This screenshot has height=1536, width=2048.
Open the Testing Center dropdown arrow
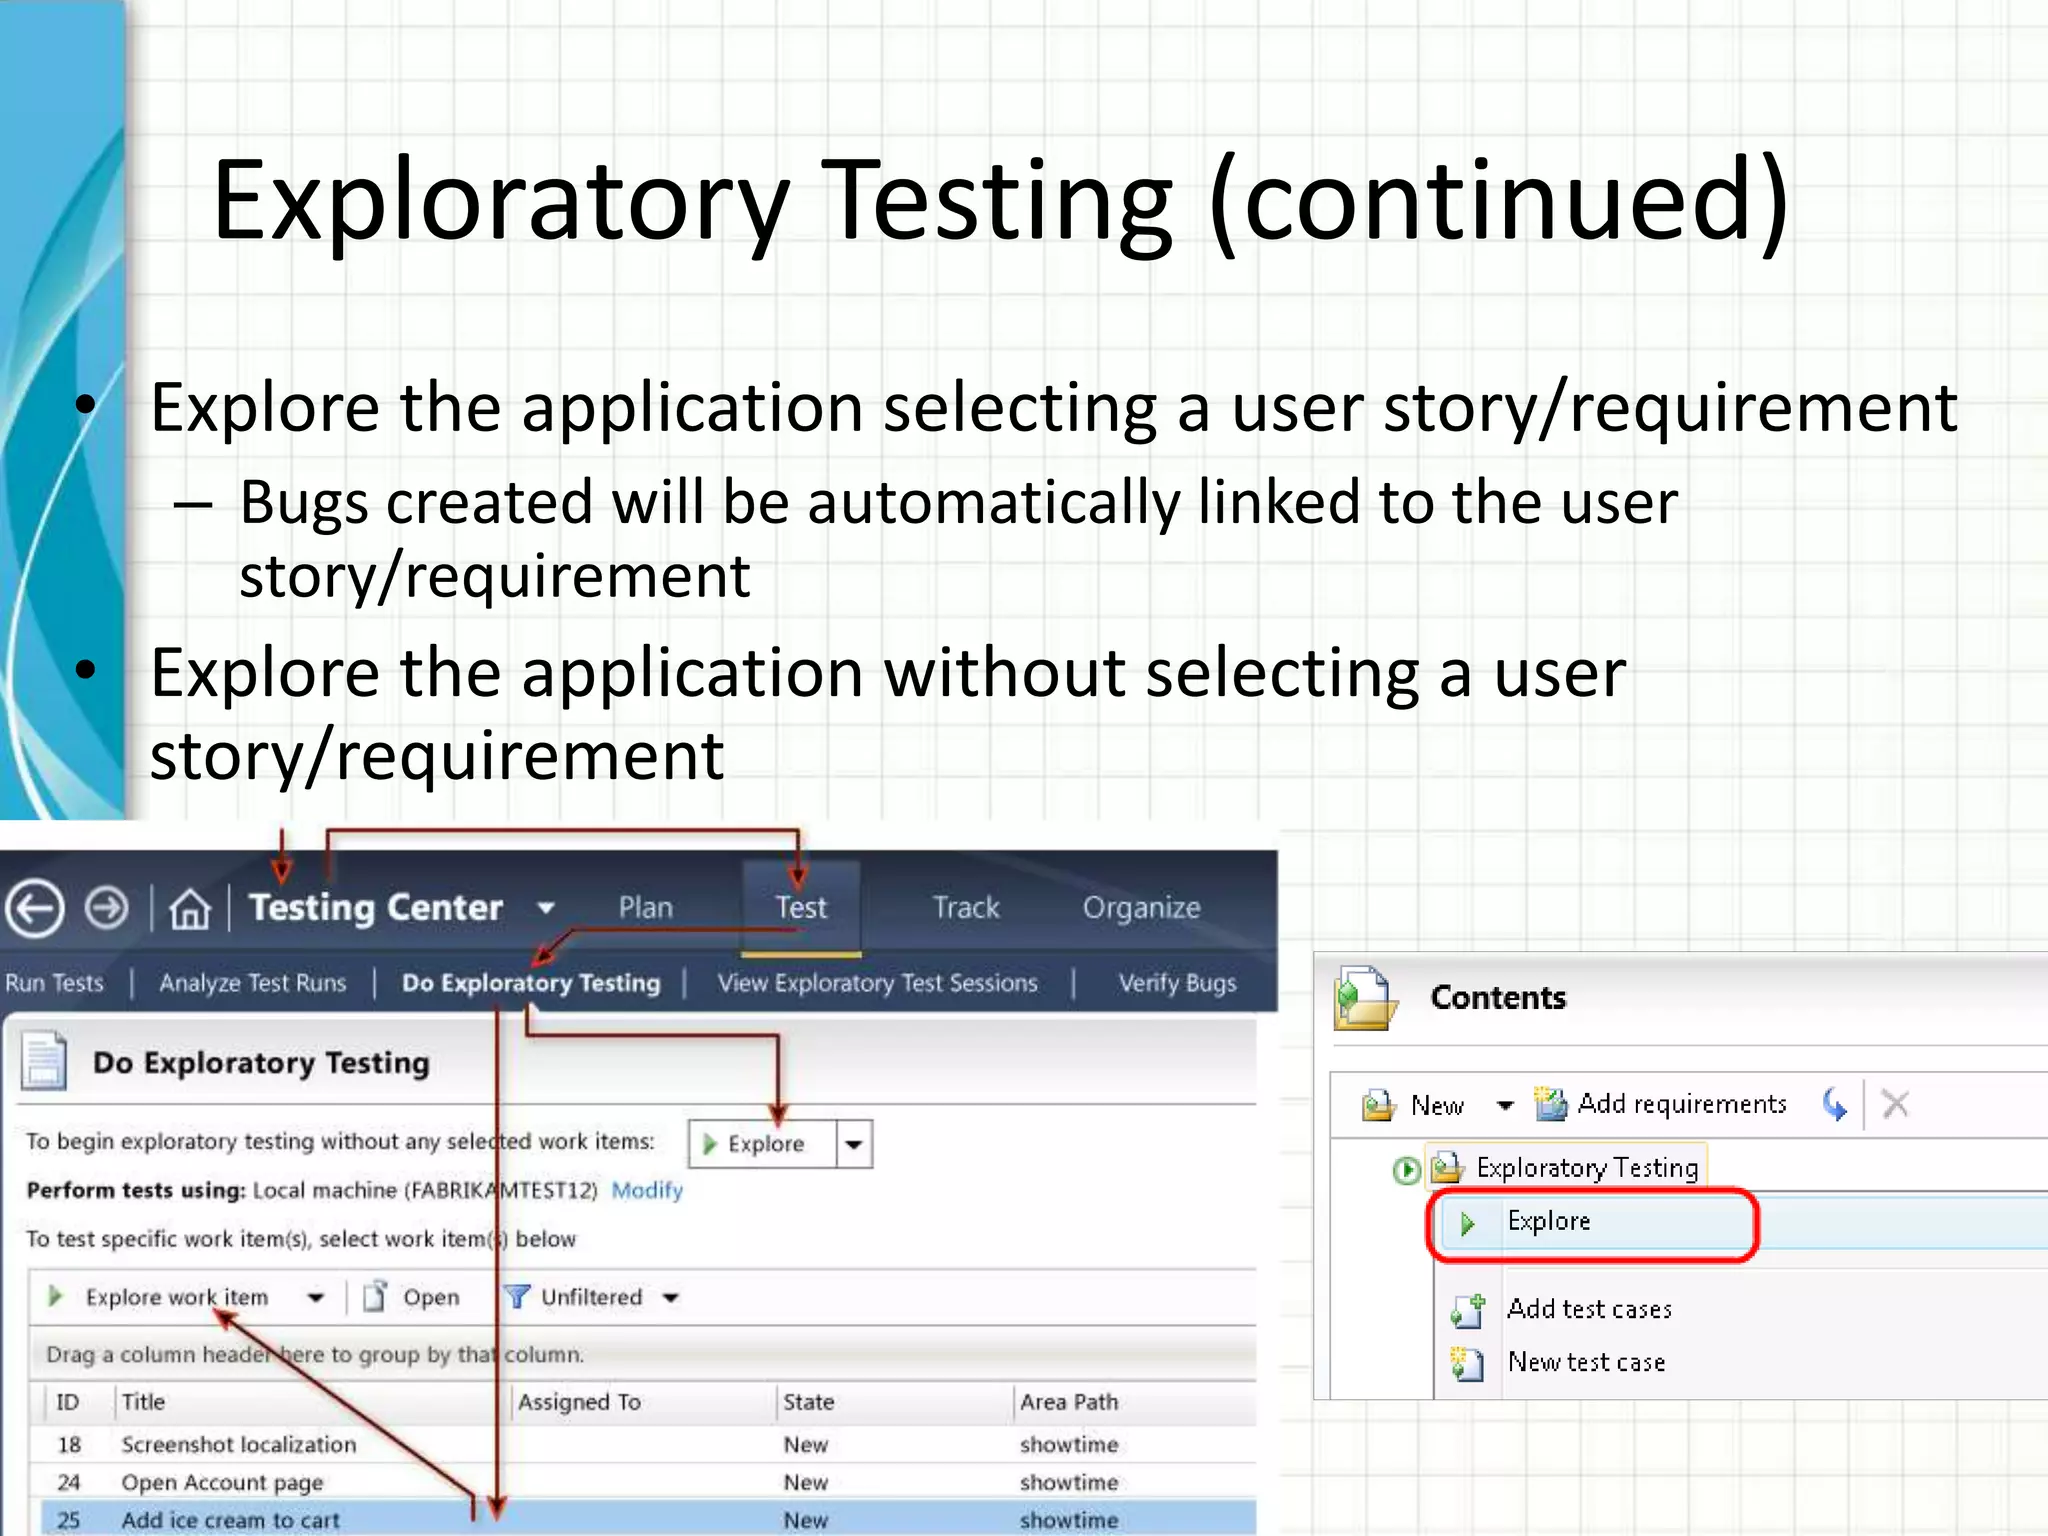coord(546,908)
